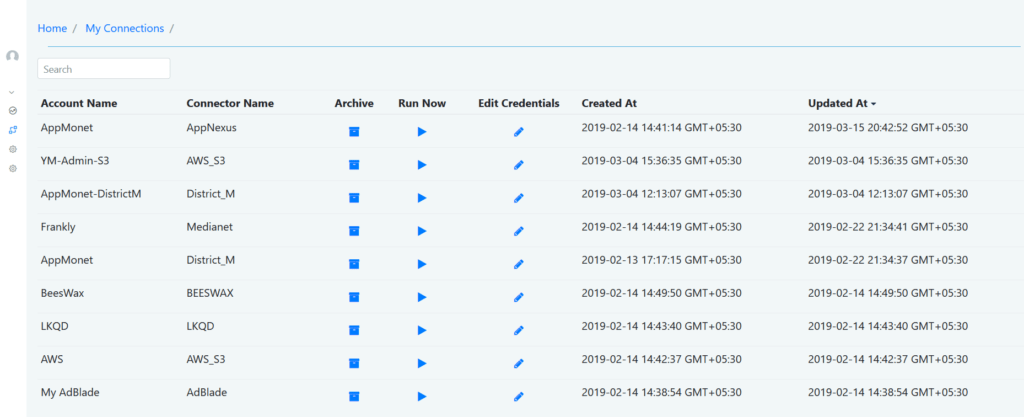The height and width of the screenshot is (417, 1024).
Task: Archive the LKQD connection
Action: [x=354, y=330]
